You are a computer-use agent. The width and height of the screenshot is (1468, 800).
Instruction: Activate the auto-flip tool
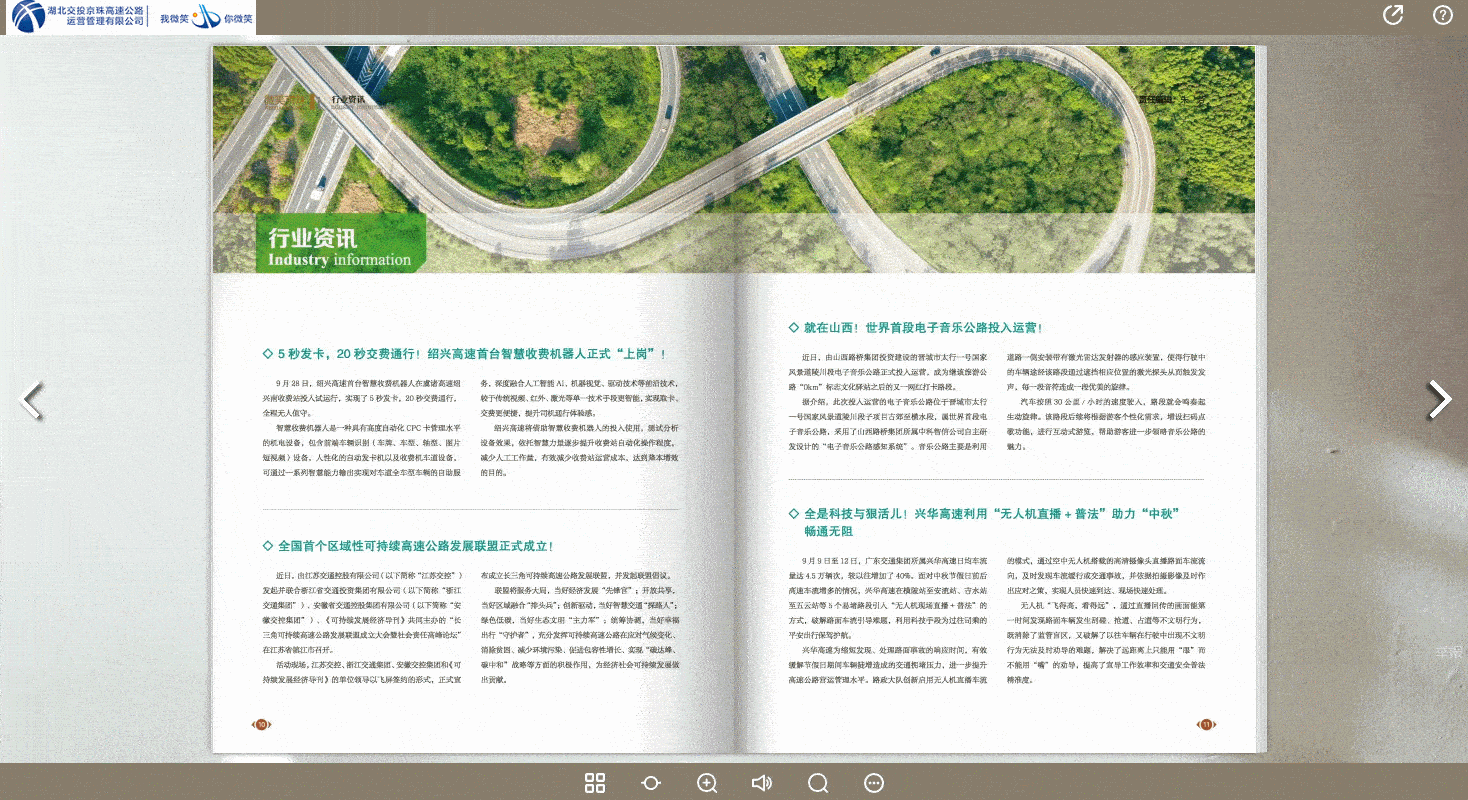650,783
